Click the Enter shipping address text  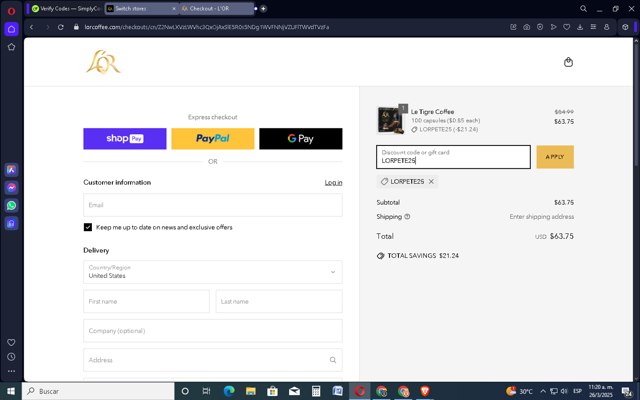click(542, 217)
